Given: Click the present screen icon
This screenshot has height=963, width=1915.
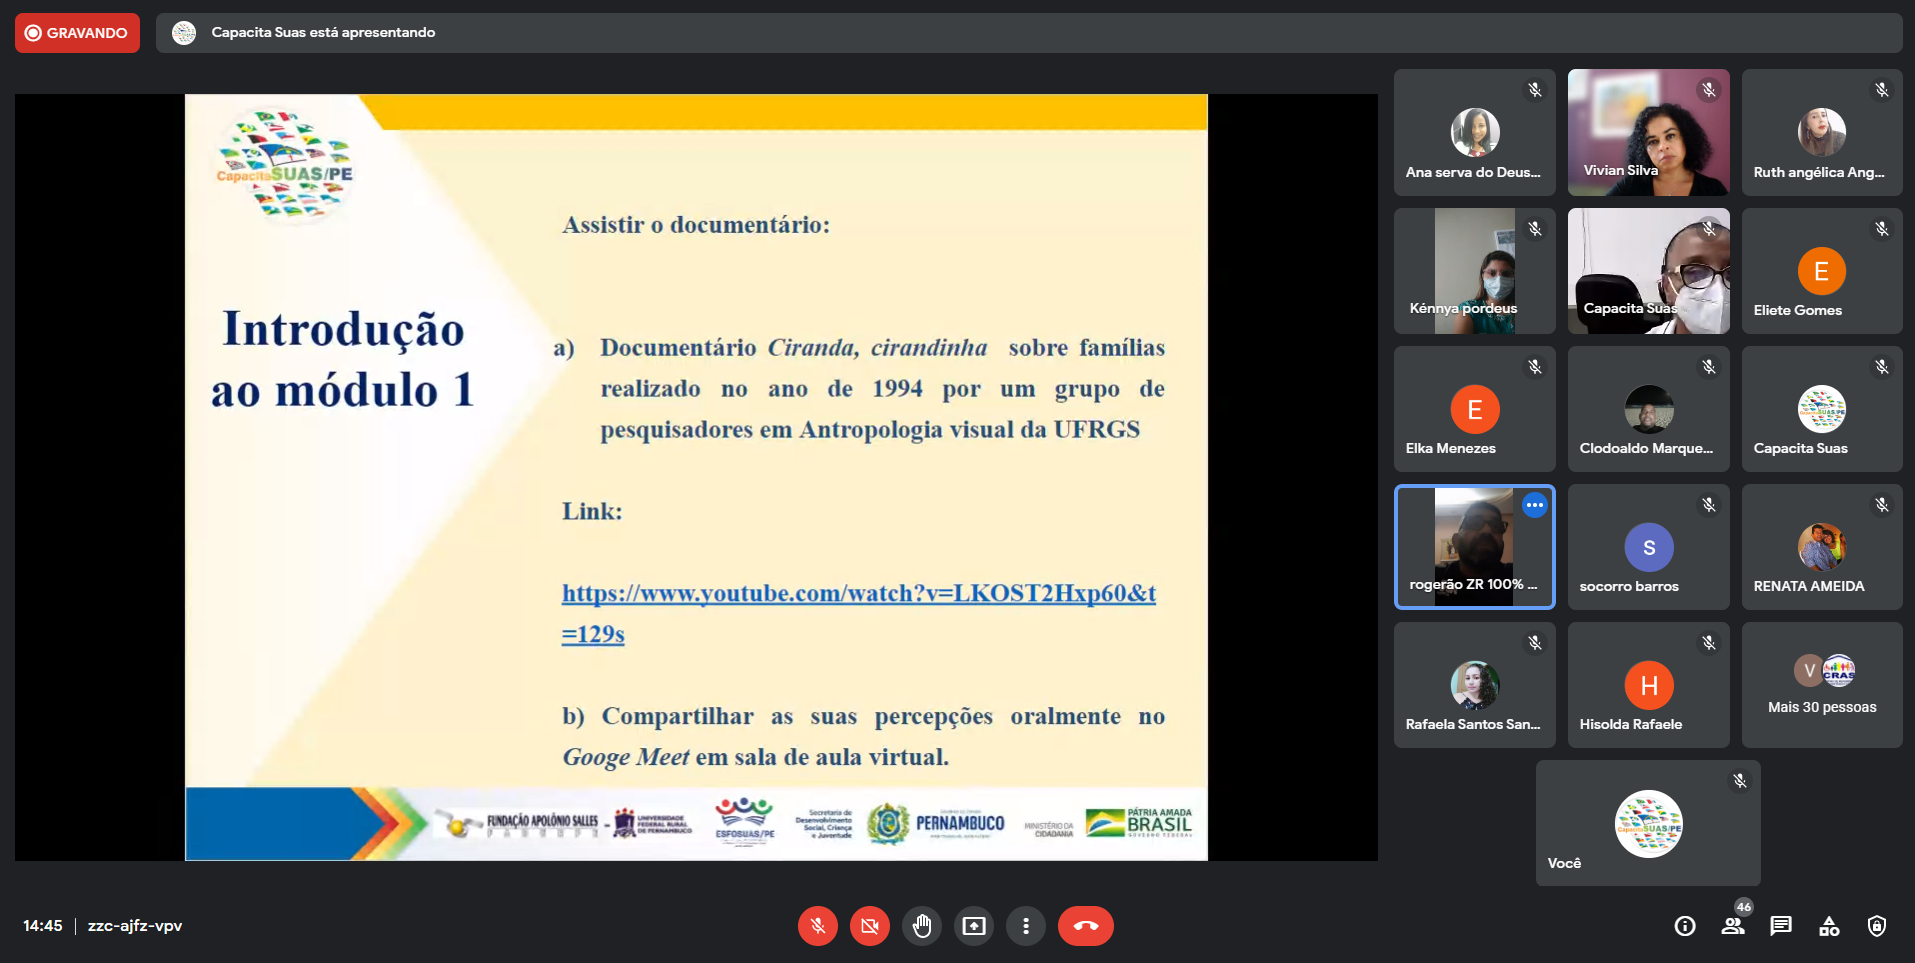Looking at the screenshot, I should [973, 926].
